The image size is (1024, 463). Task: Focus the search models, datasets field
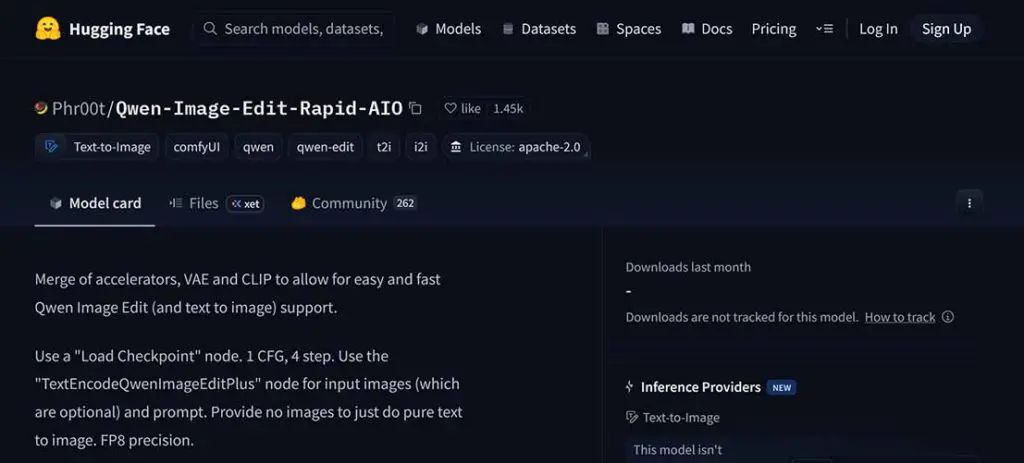[x=294, y=29]
